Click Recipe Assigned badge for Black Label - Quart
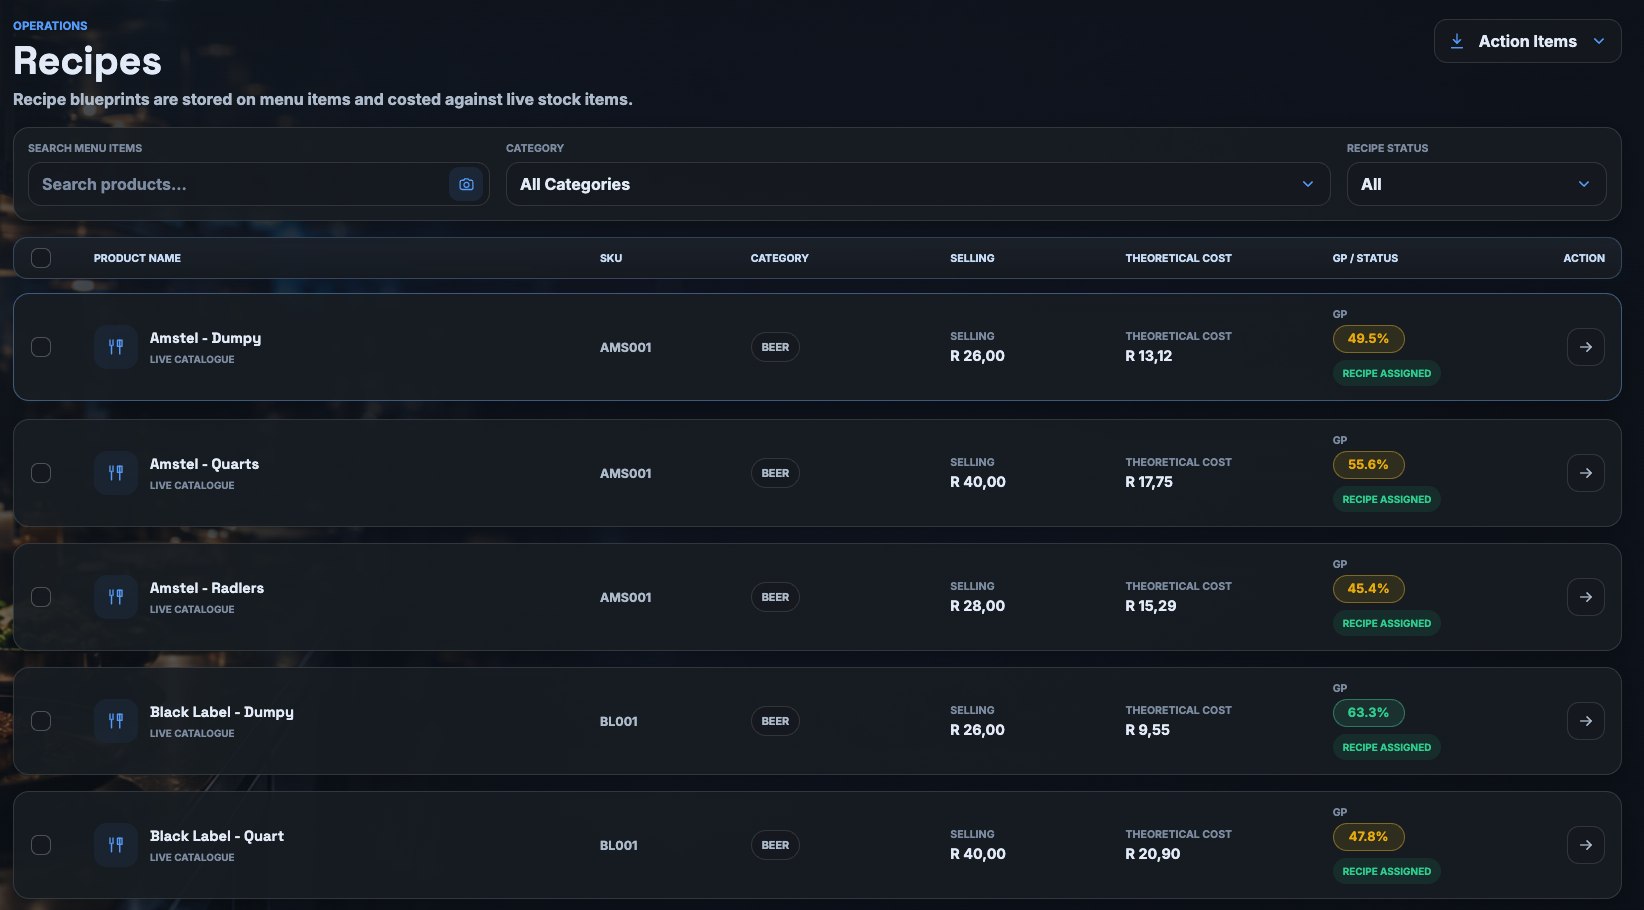Image resolution: width=1644 pixels, height=910 pixels. [1386, 871]
